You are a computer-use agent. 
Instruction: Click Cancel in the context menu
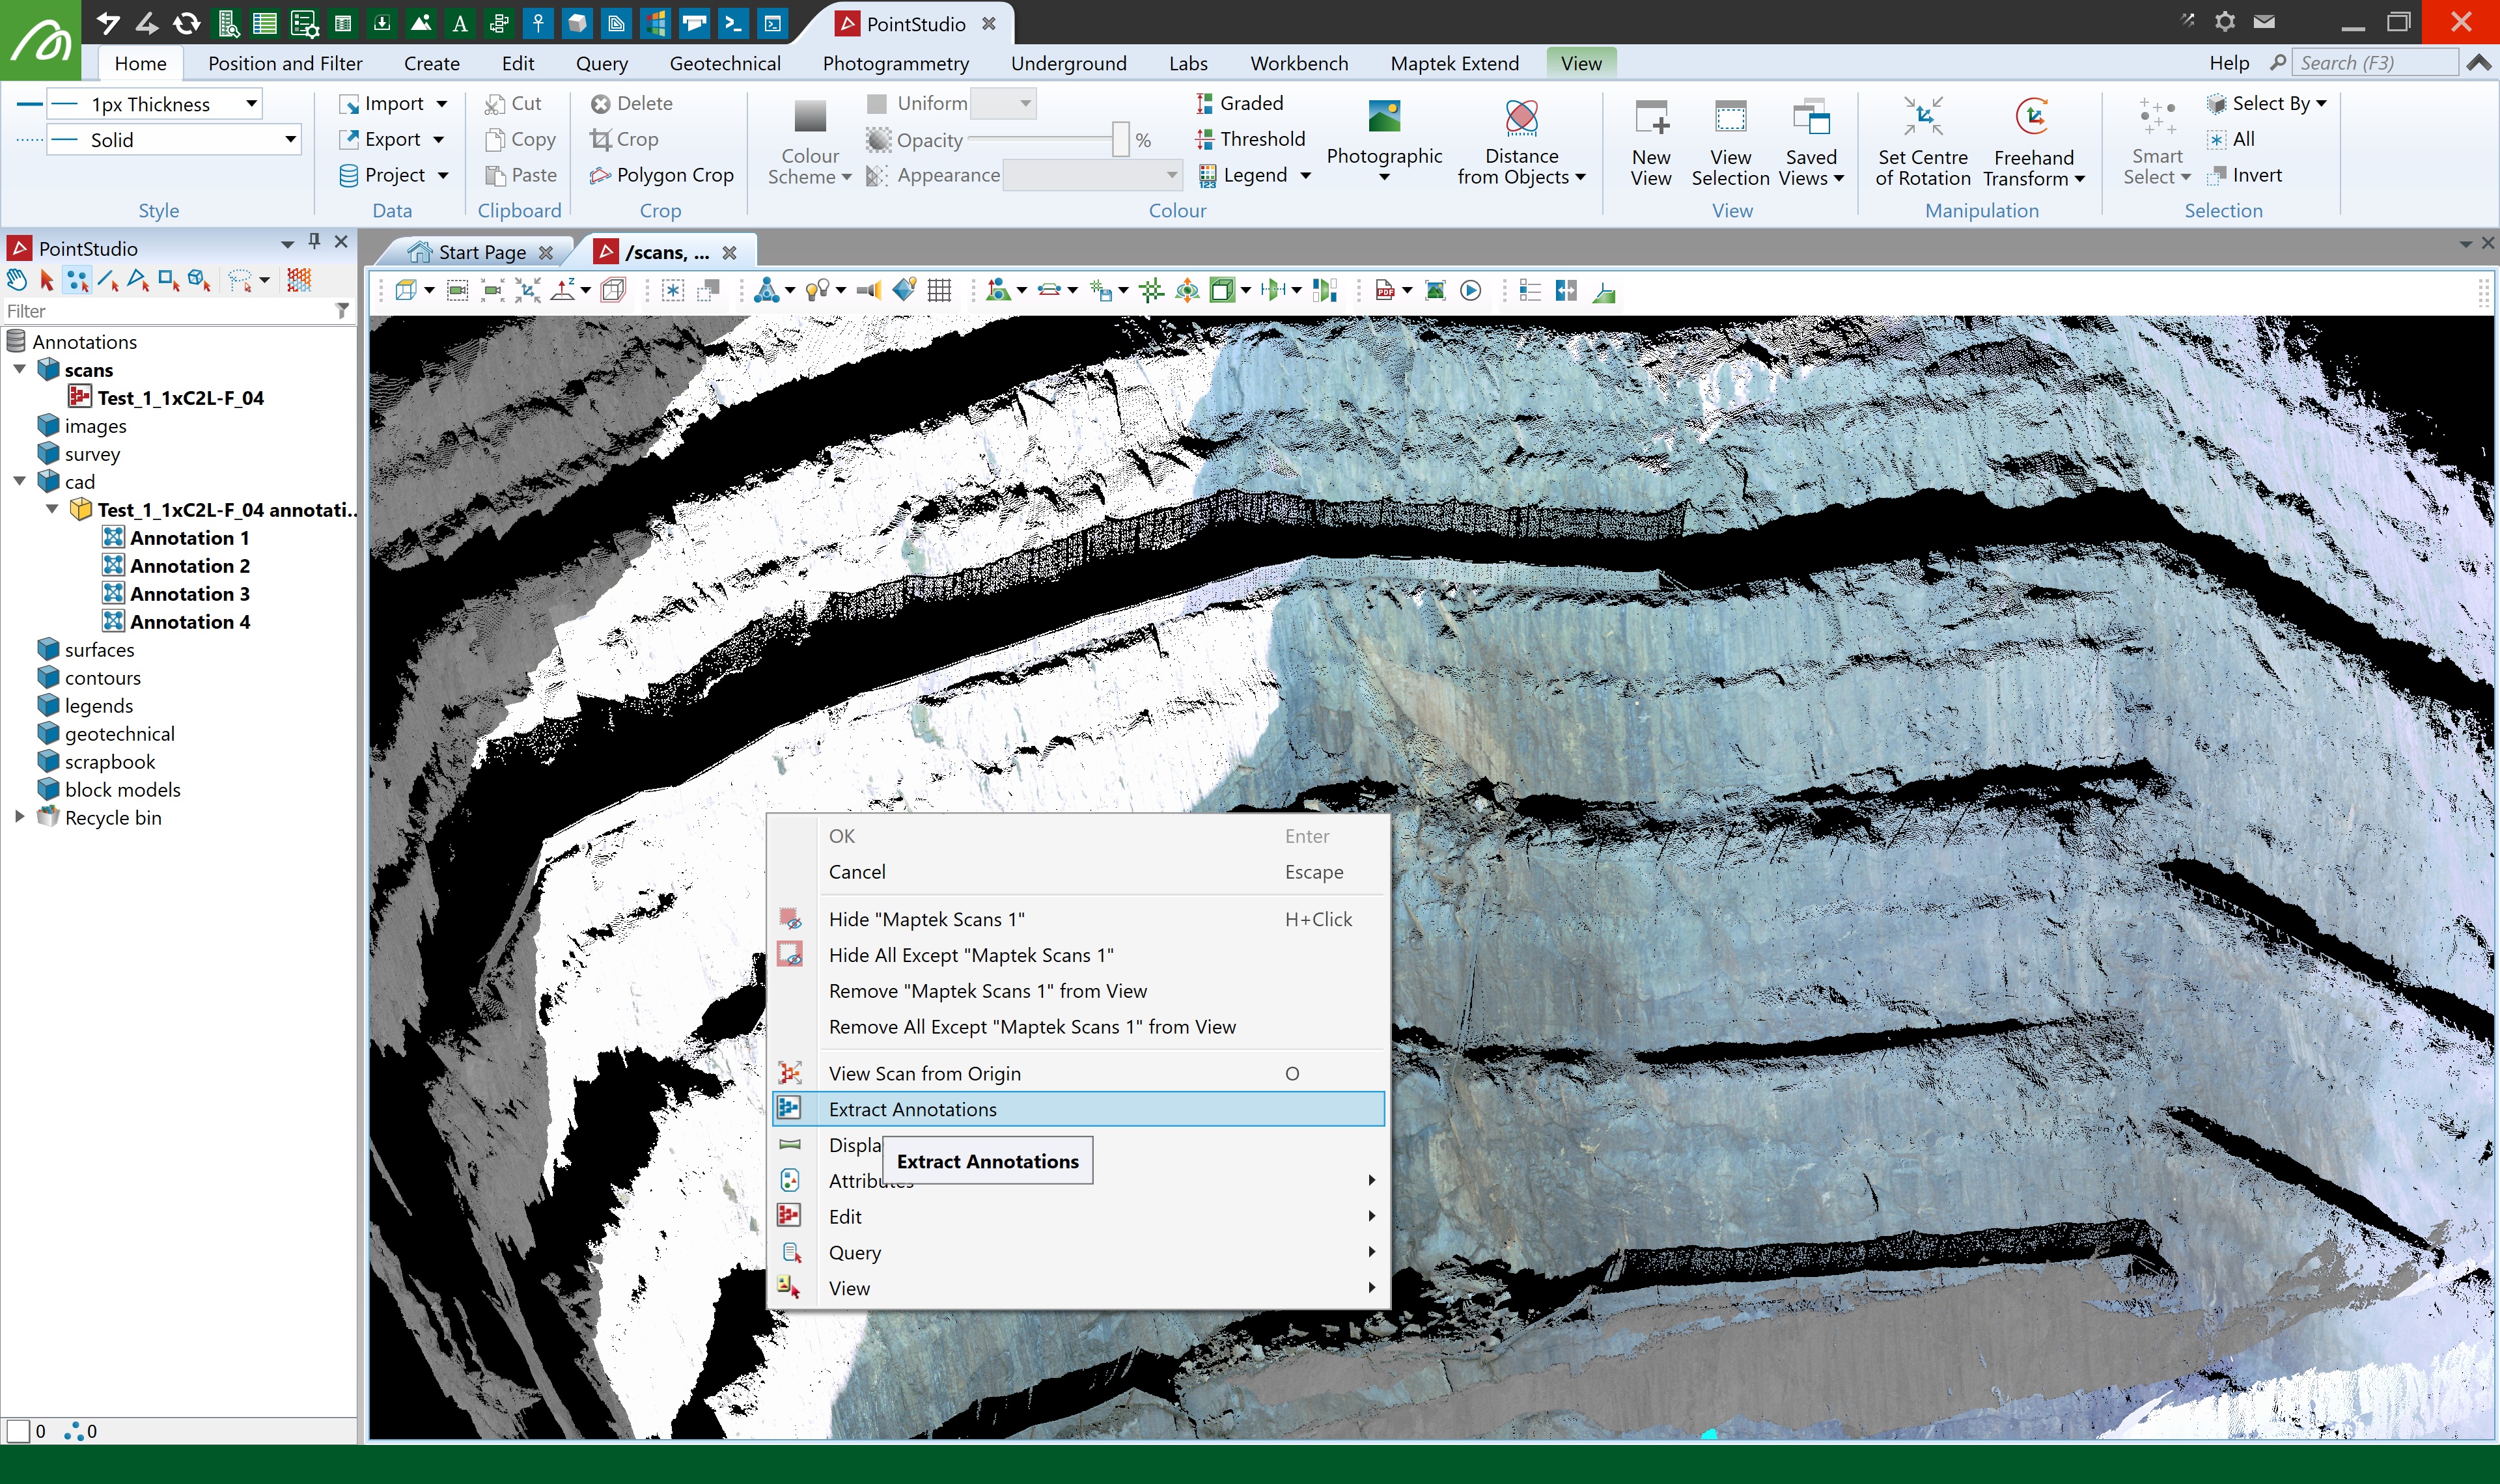coord(857,871)
